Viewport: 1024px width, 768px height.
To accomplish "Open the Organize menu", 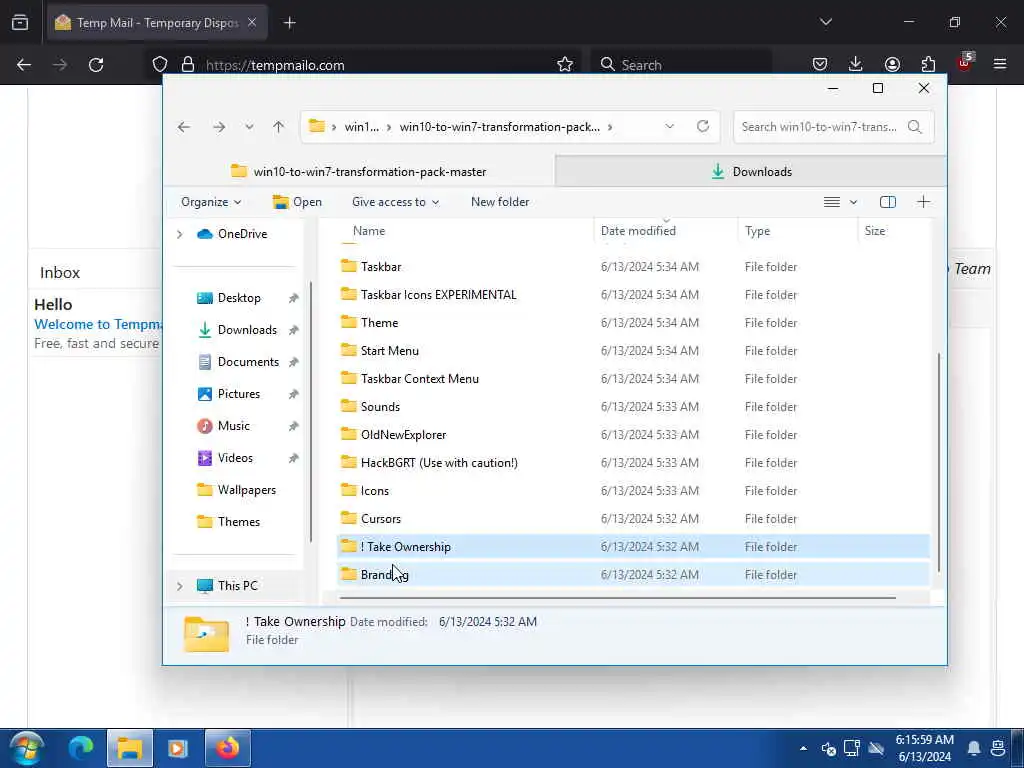I will (x=211, y=202).
